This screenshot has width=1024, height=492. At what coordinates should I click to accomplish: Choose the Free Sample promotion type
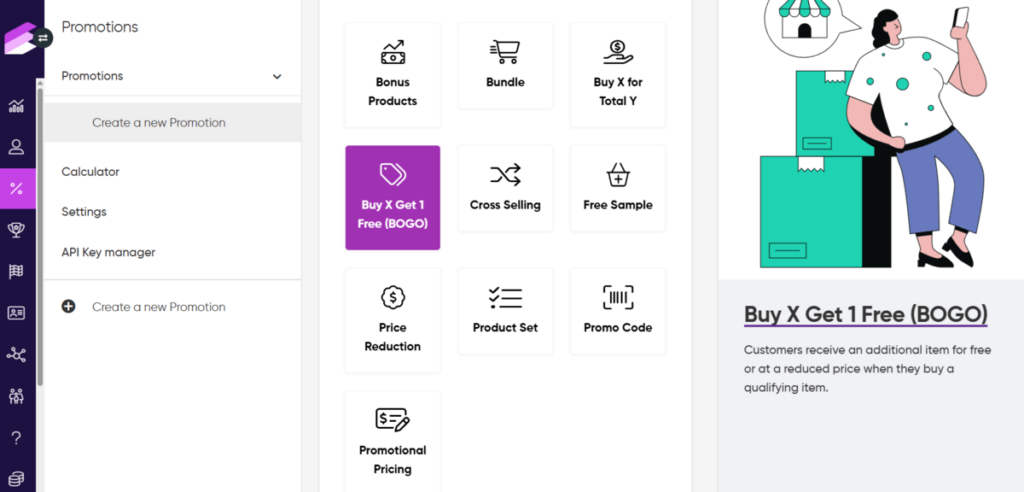tap(617, 188)
